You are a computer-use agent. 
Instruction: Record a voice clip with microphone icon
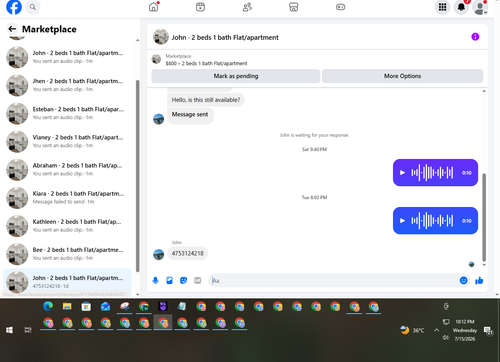(x=155, y=280)
